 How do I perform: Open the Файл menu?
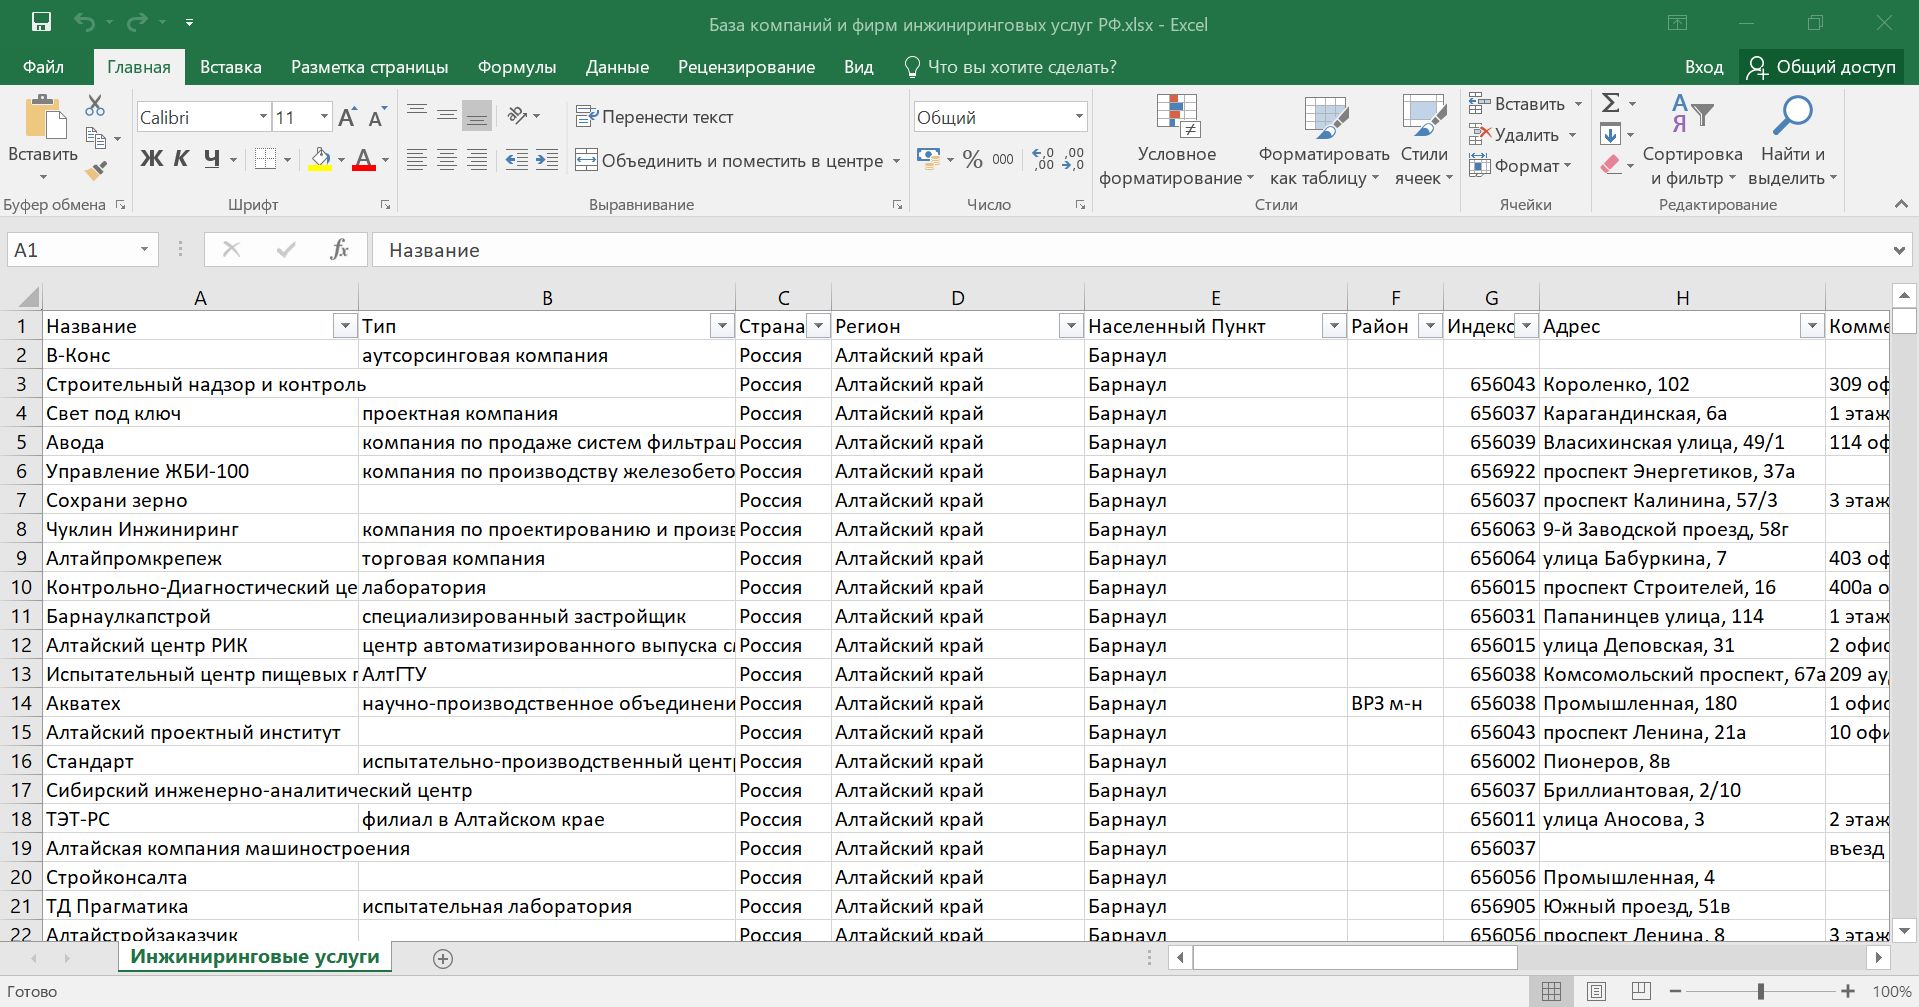pos(43,67)
